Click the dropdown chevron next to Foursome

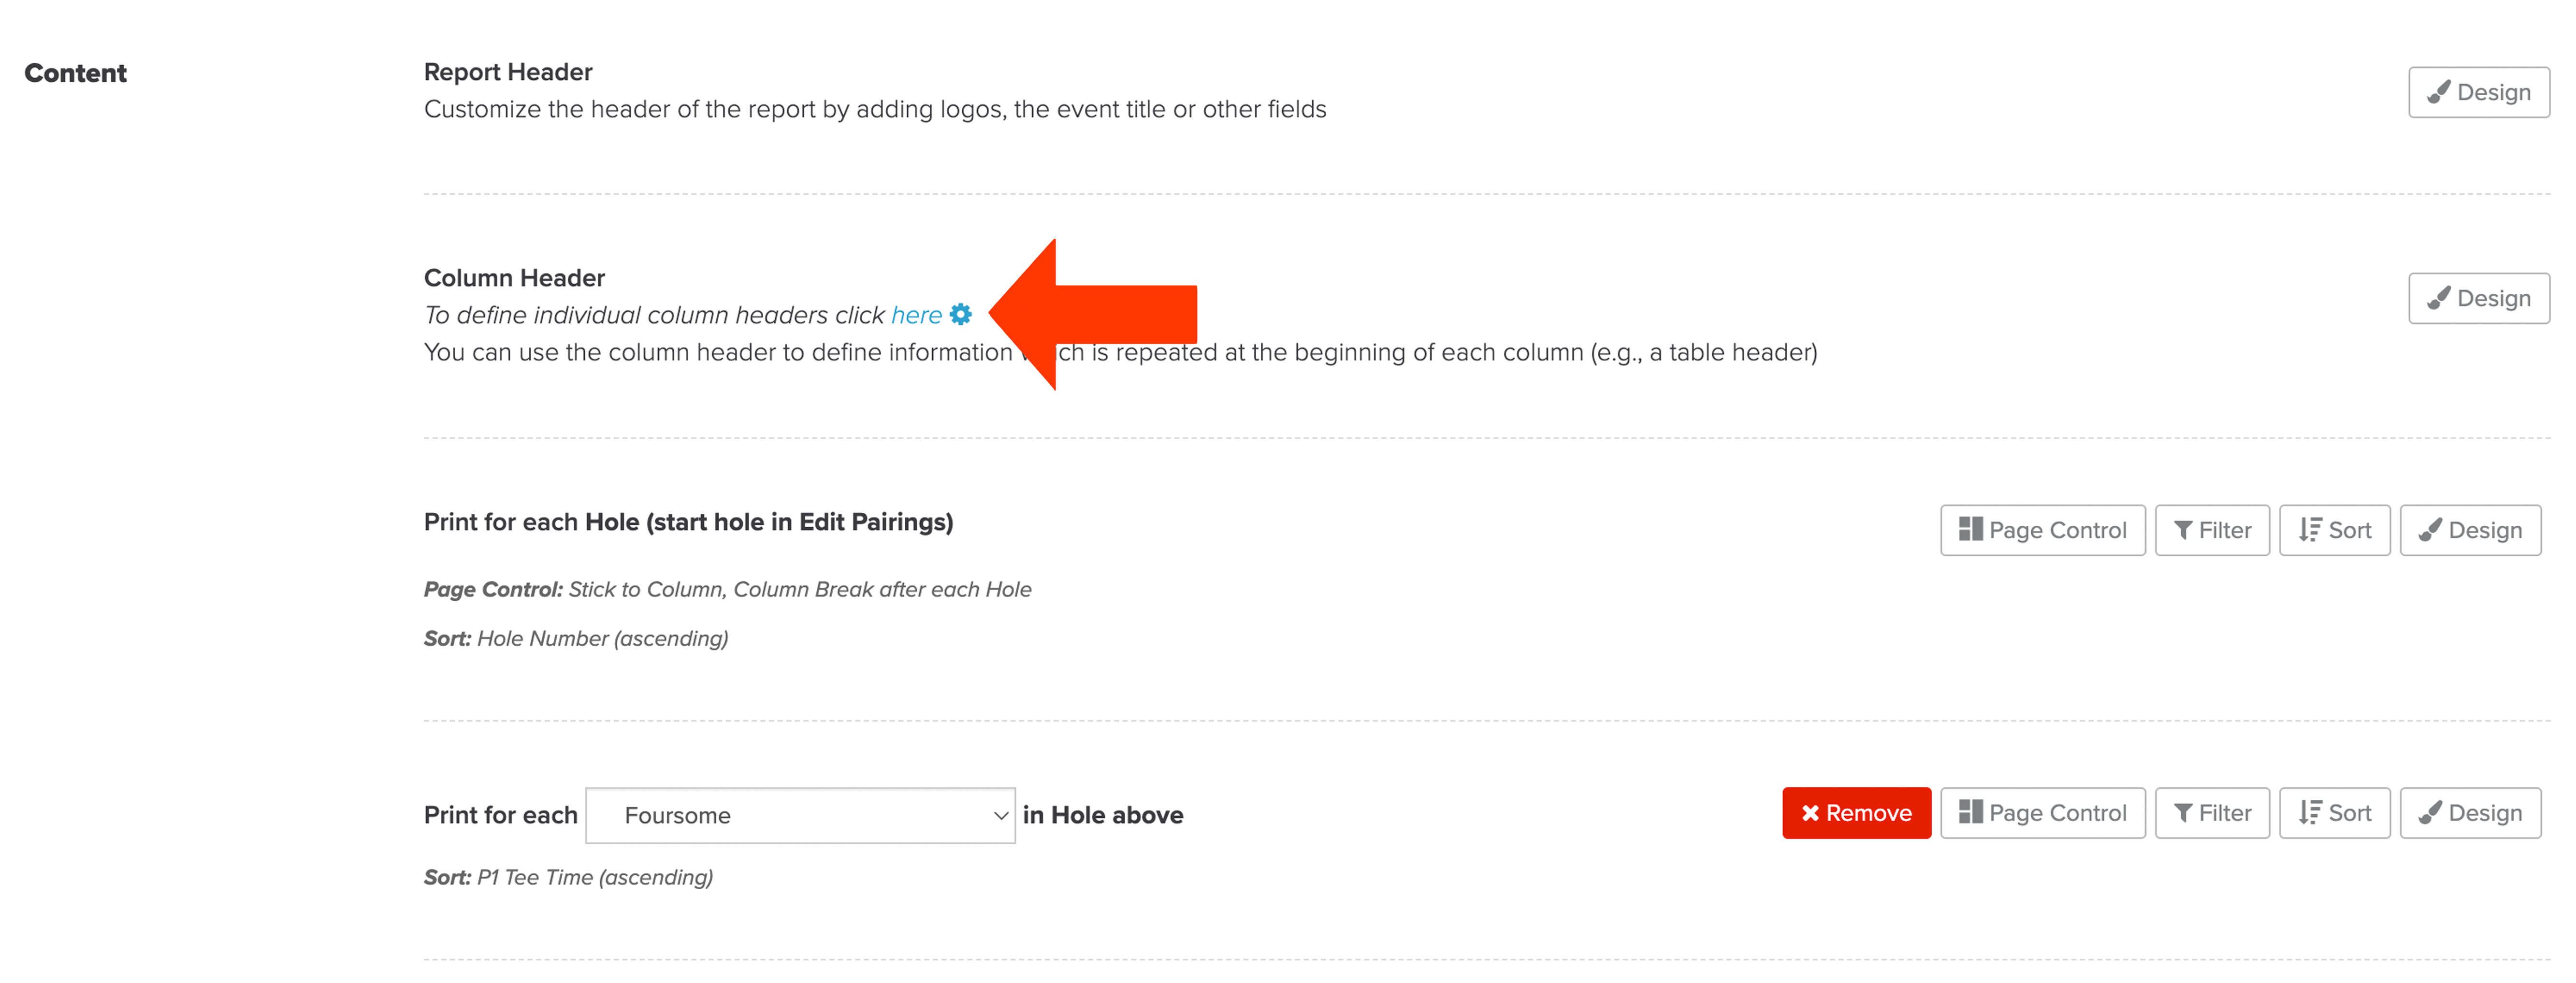(1000, 816)
